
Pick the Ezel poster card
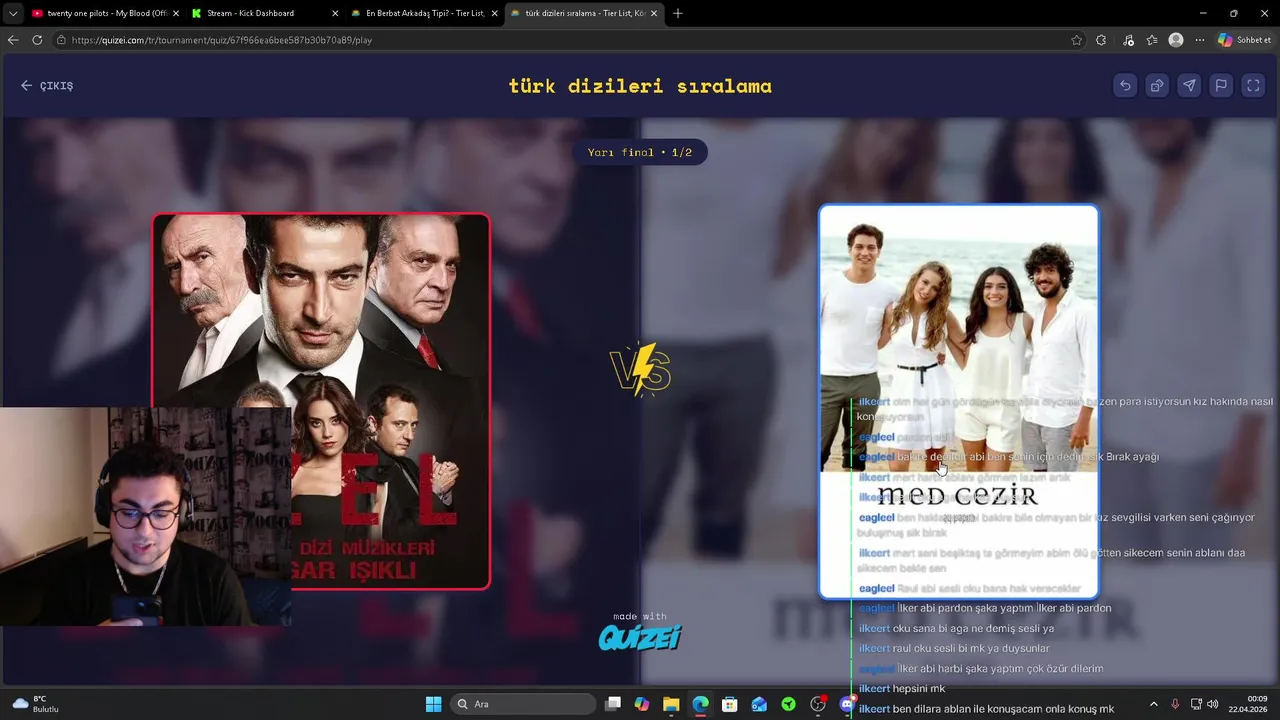[x=321, y=401]
